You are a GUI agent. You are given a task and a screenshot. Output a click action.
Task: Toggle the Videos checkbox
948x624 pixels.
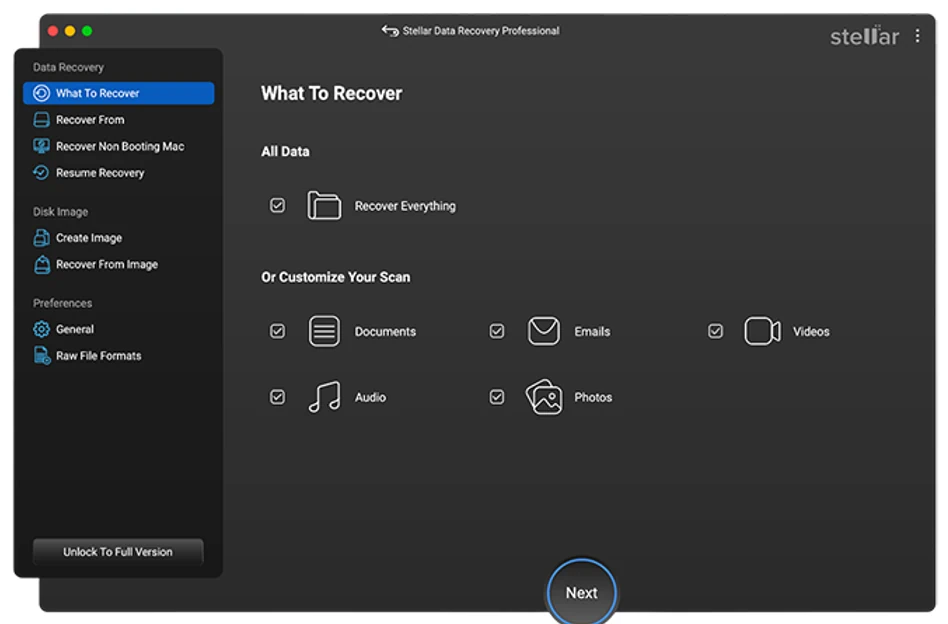pos(716,332)
